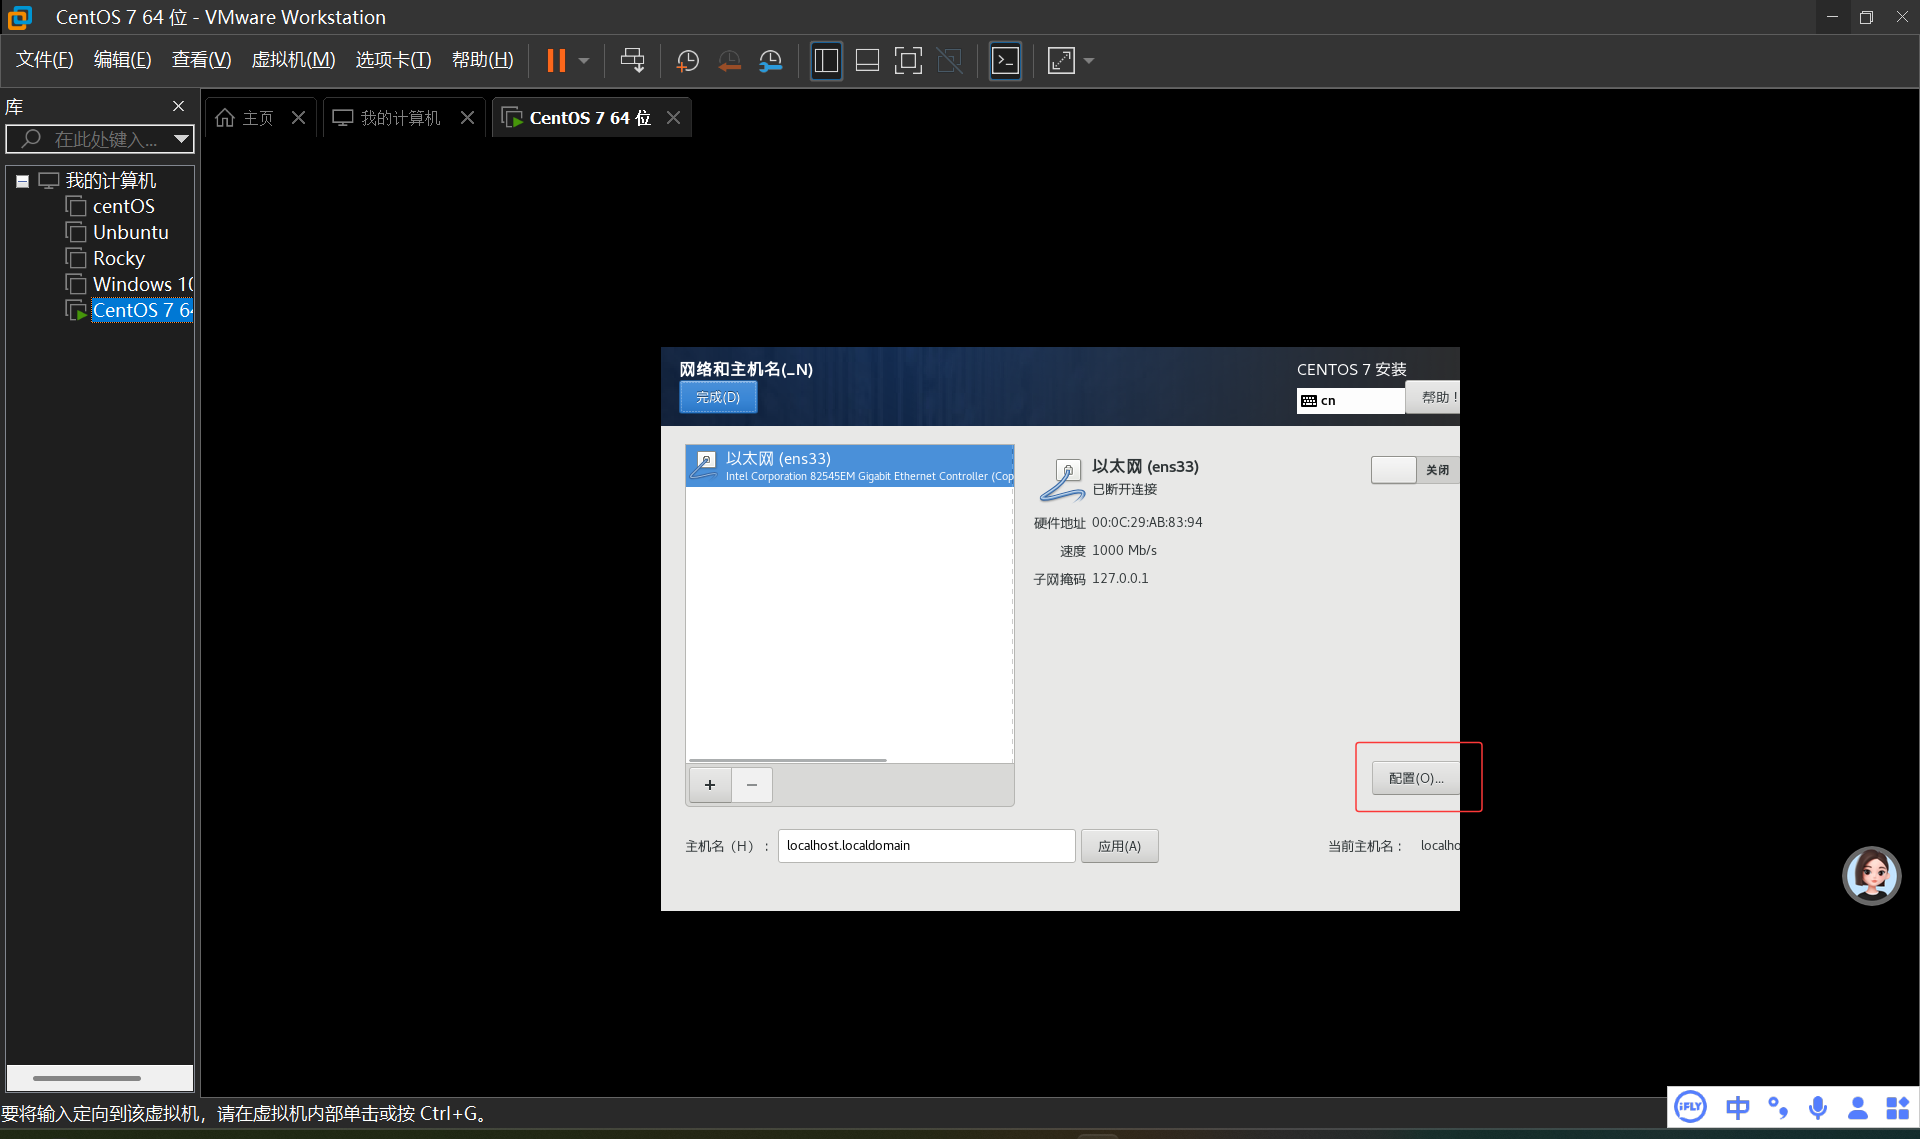The width and height of the screenshot is (1920, 1139).
Task: Open the 编辑 menu
Action: coord(122,60)
